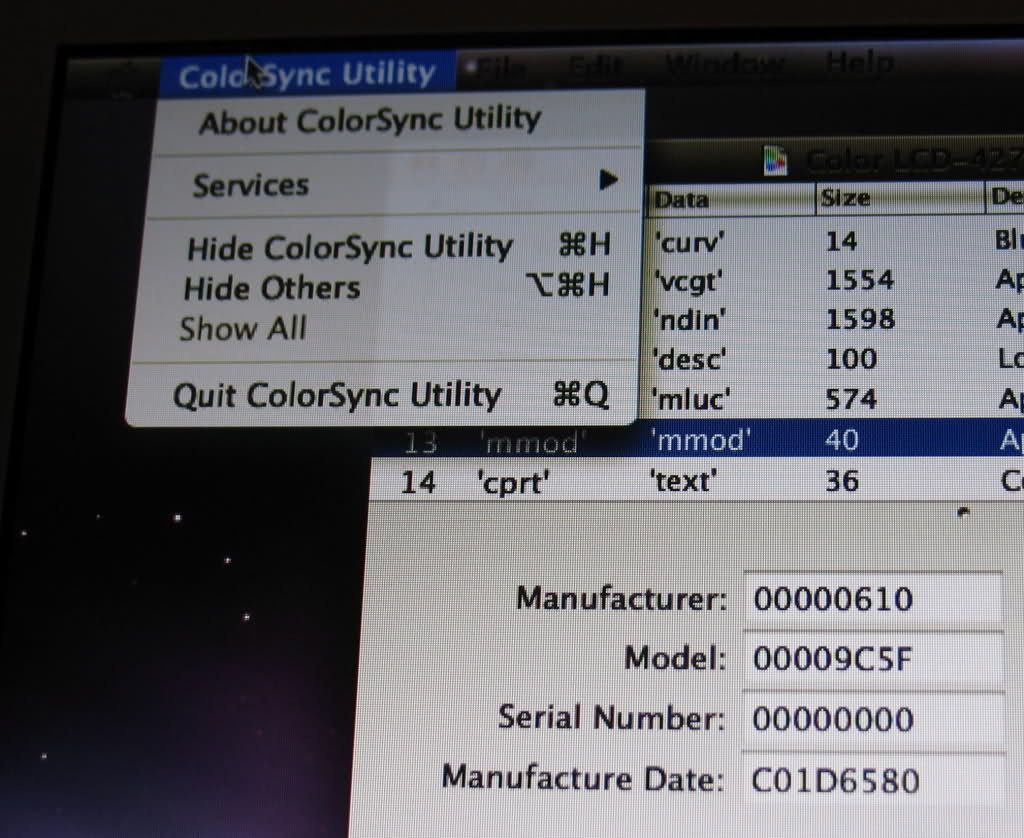Select the 'ndin' row in the table
Screen dimensions: 1024x838
coord(835,320)
